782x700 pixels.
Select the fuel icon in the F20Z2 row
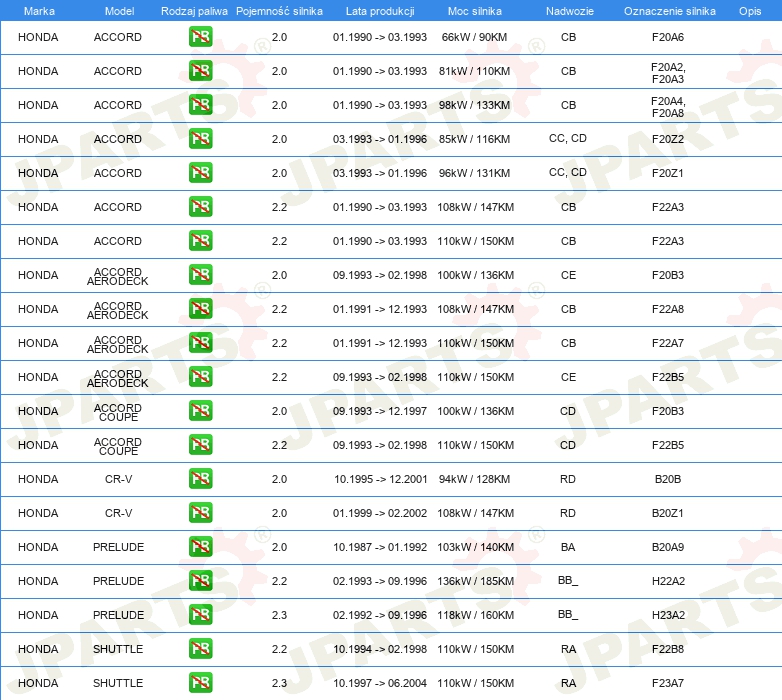pyautogui.click(x=200, y=139)
